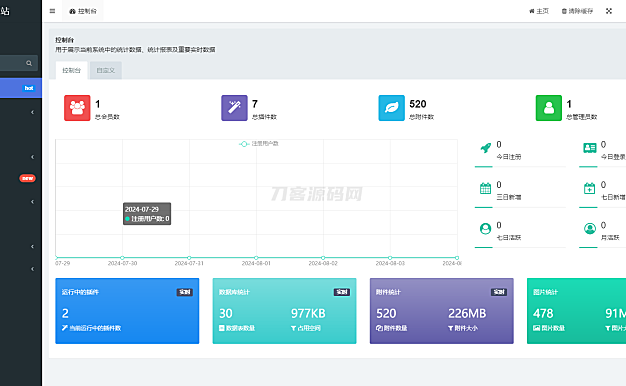626x386 pixels.
Task: Click the purple 总插件数 magic wand icon
Action: (x=234, y=108)
